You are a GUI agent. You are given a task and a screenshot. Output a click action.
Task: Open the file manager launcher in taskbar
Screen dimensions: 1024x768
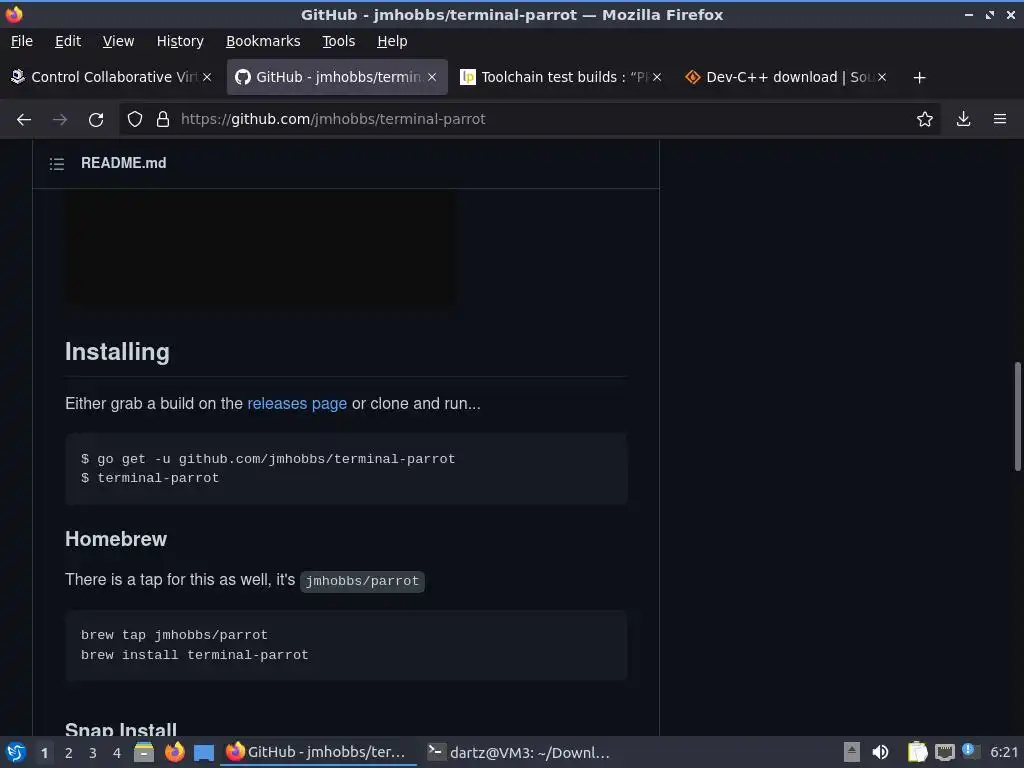[144, 752]
